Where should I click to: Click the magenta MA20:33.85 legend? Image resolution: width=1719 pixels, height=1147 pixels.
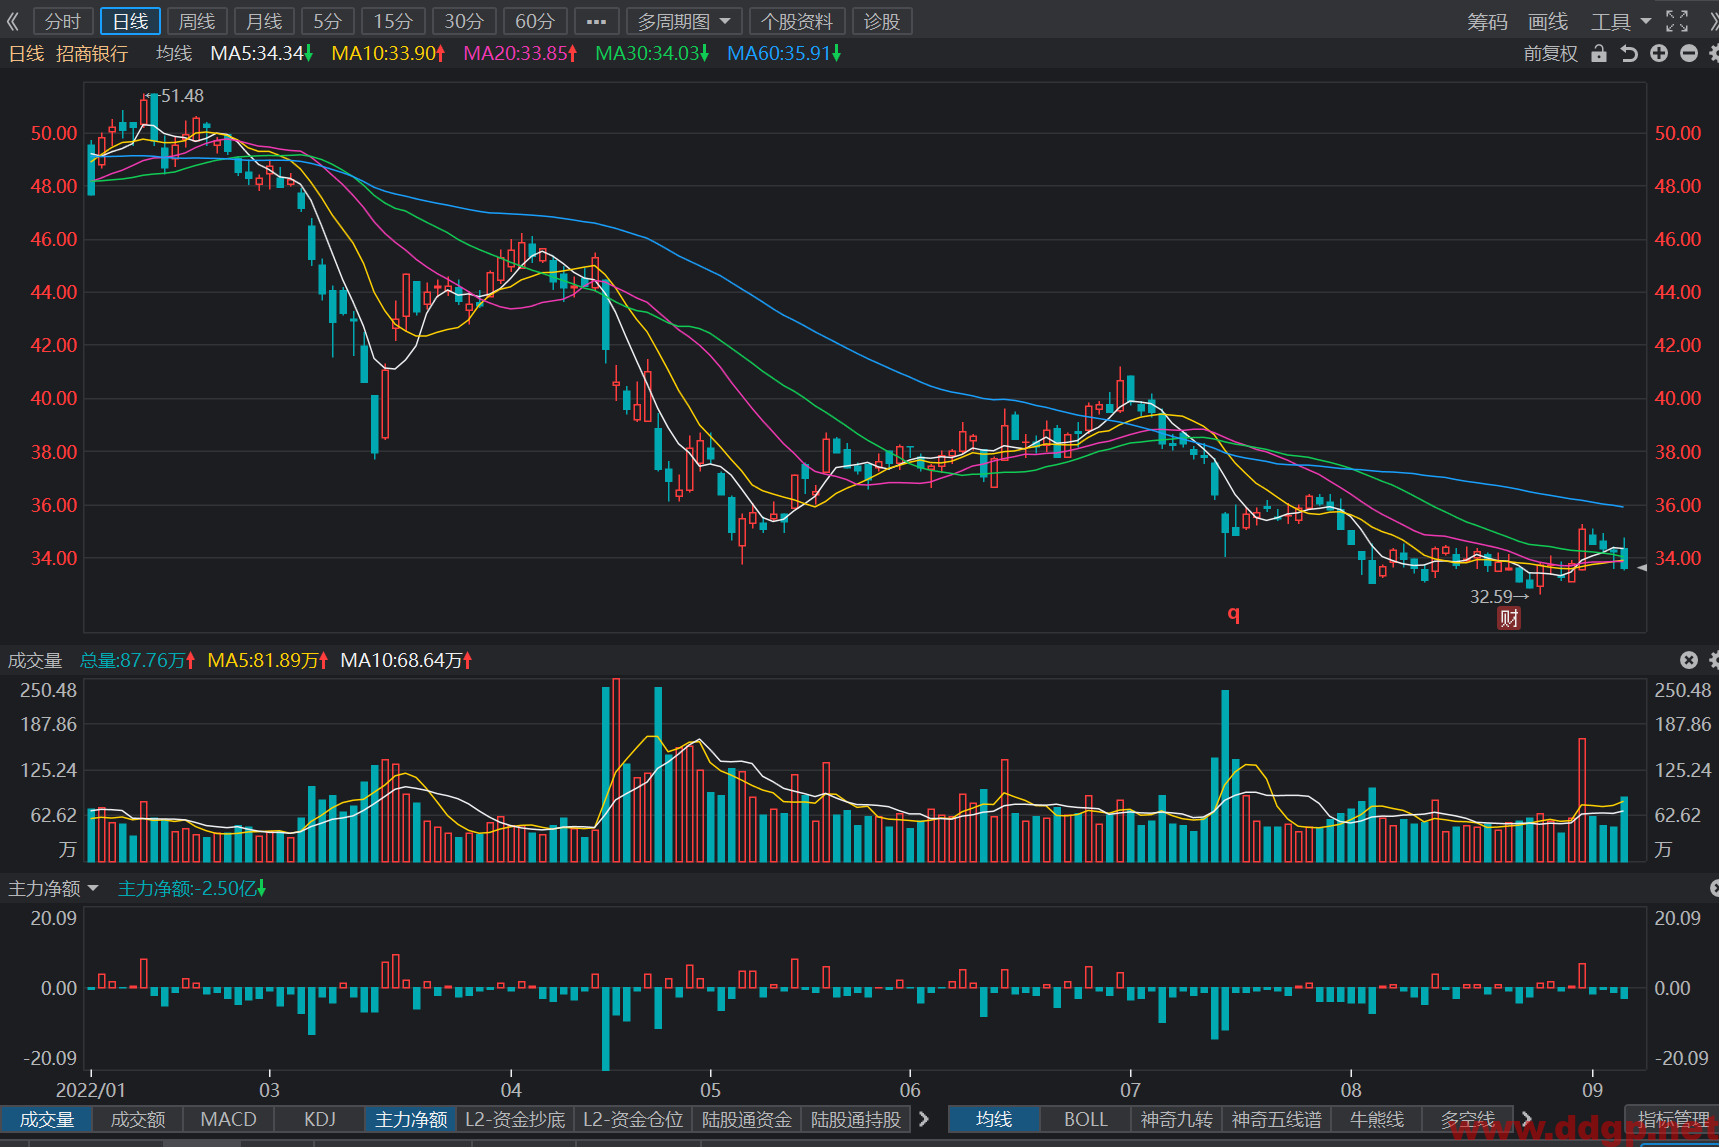pos(520,53)
